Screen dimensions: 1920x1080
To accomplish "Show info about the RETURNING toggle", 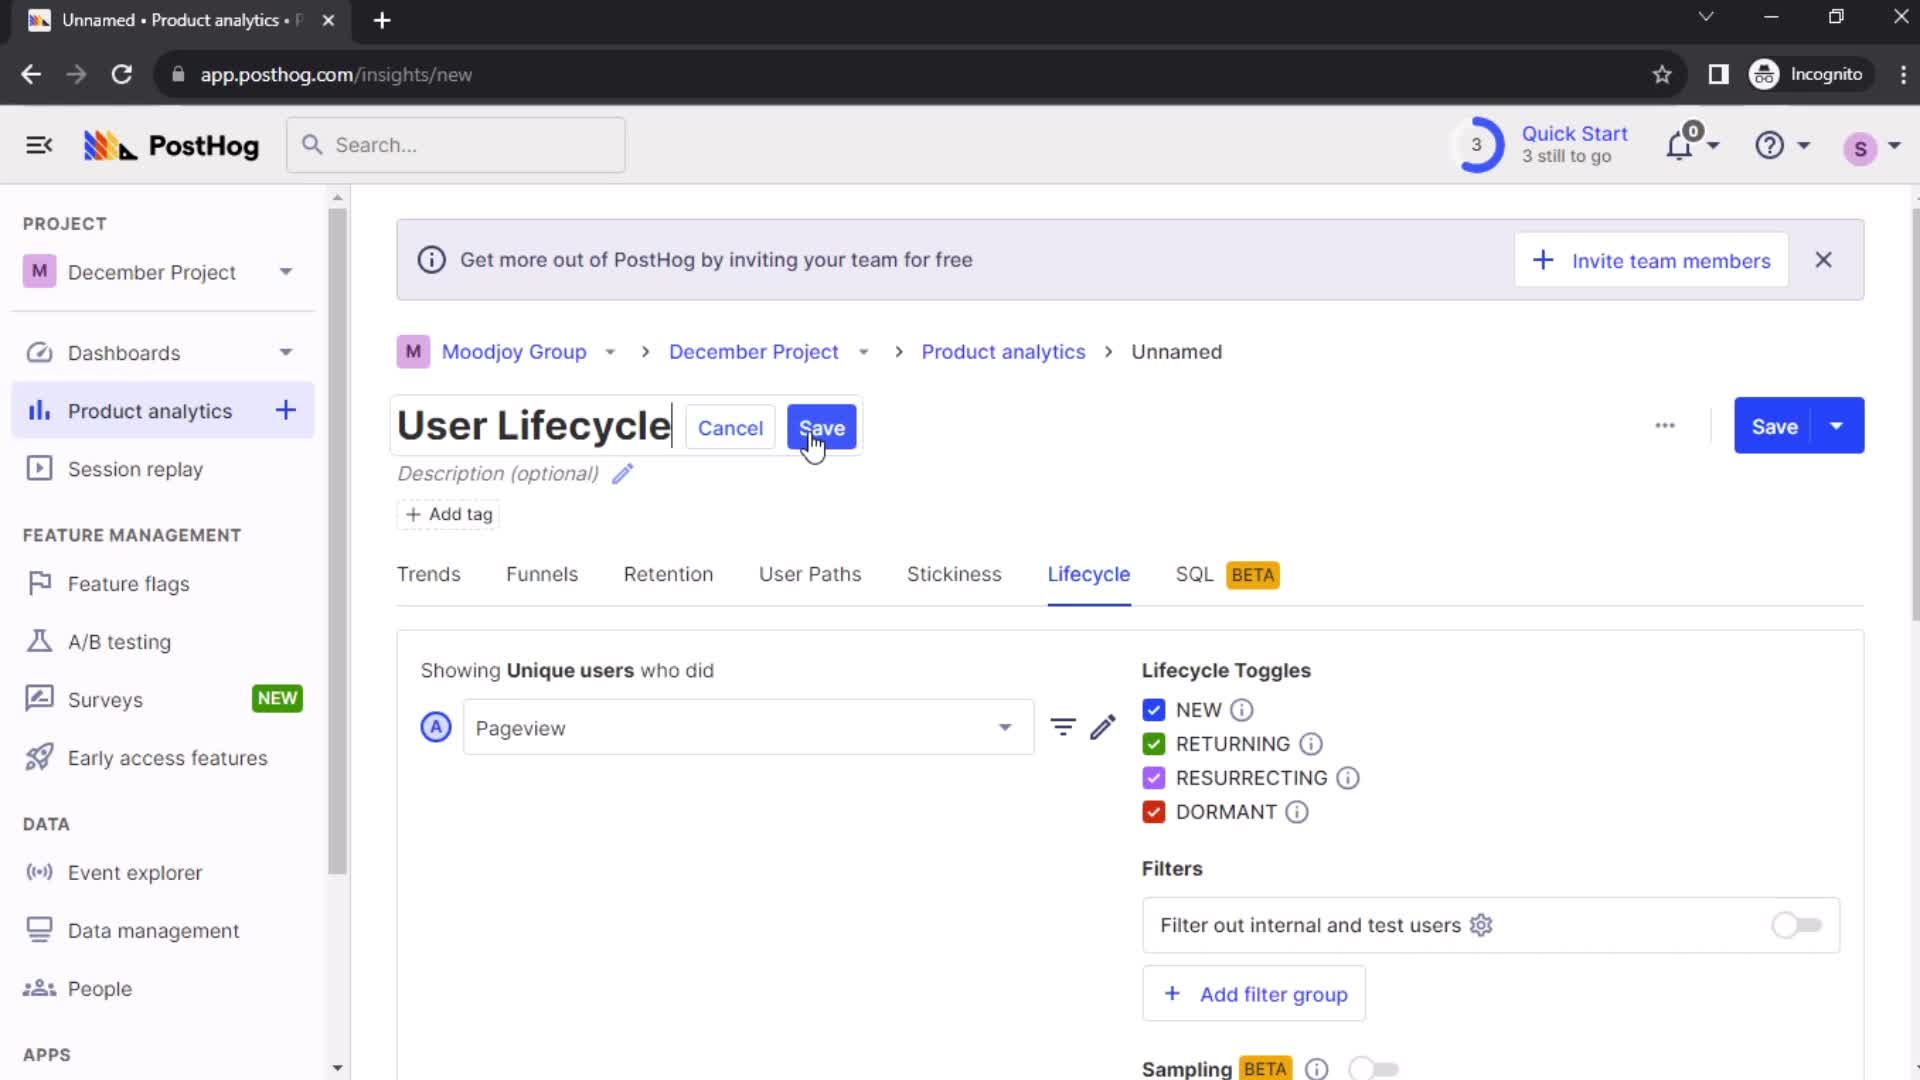I will click(1310, 744).
